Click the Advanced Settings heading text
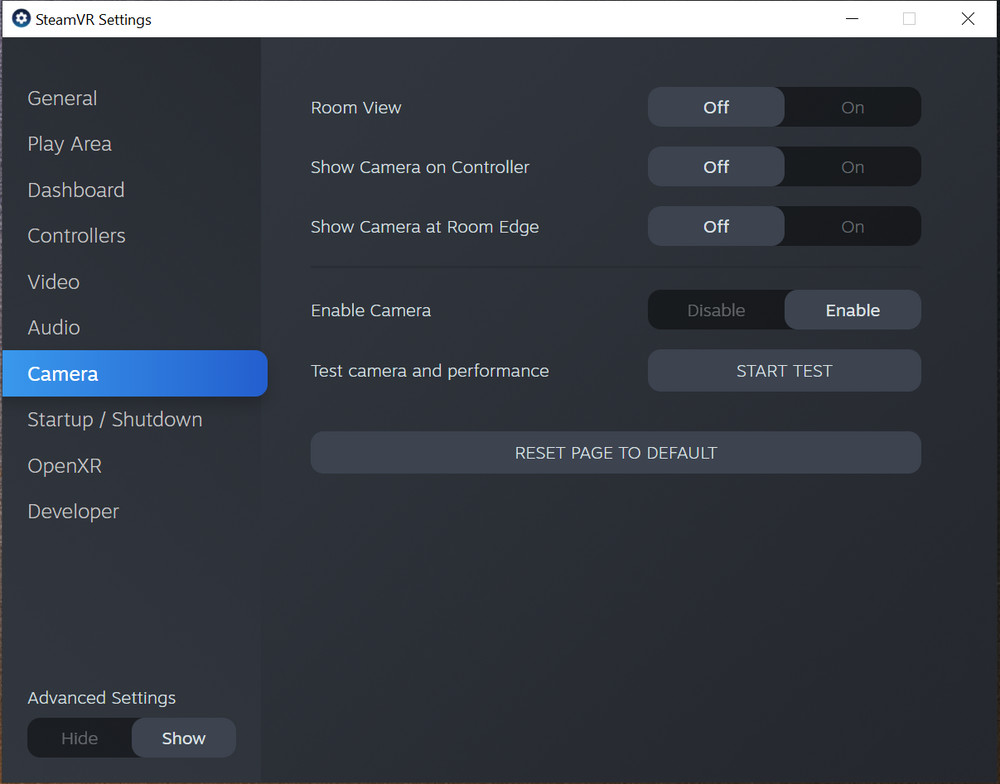 click(101, 698)
